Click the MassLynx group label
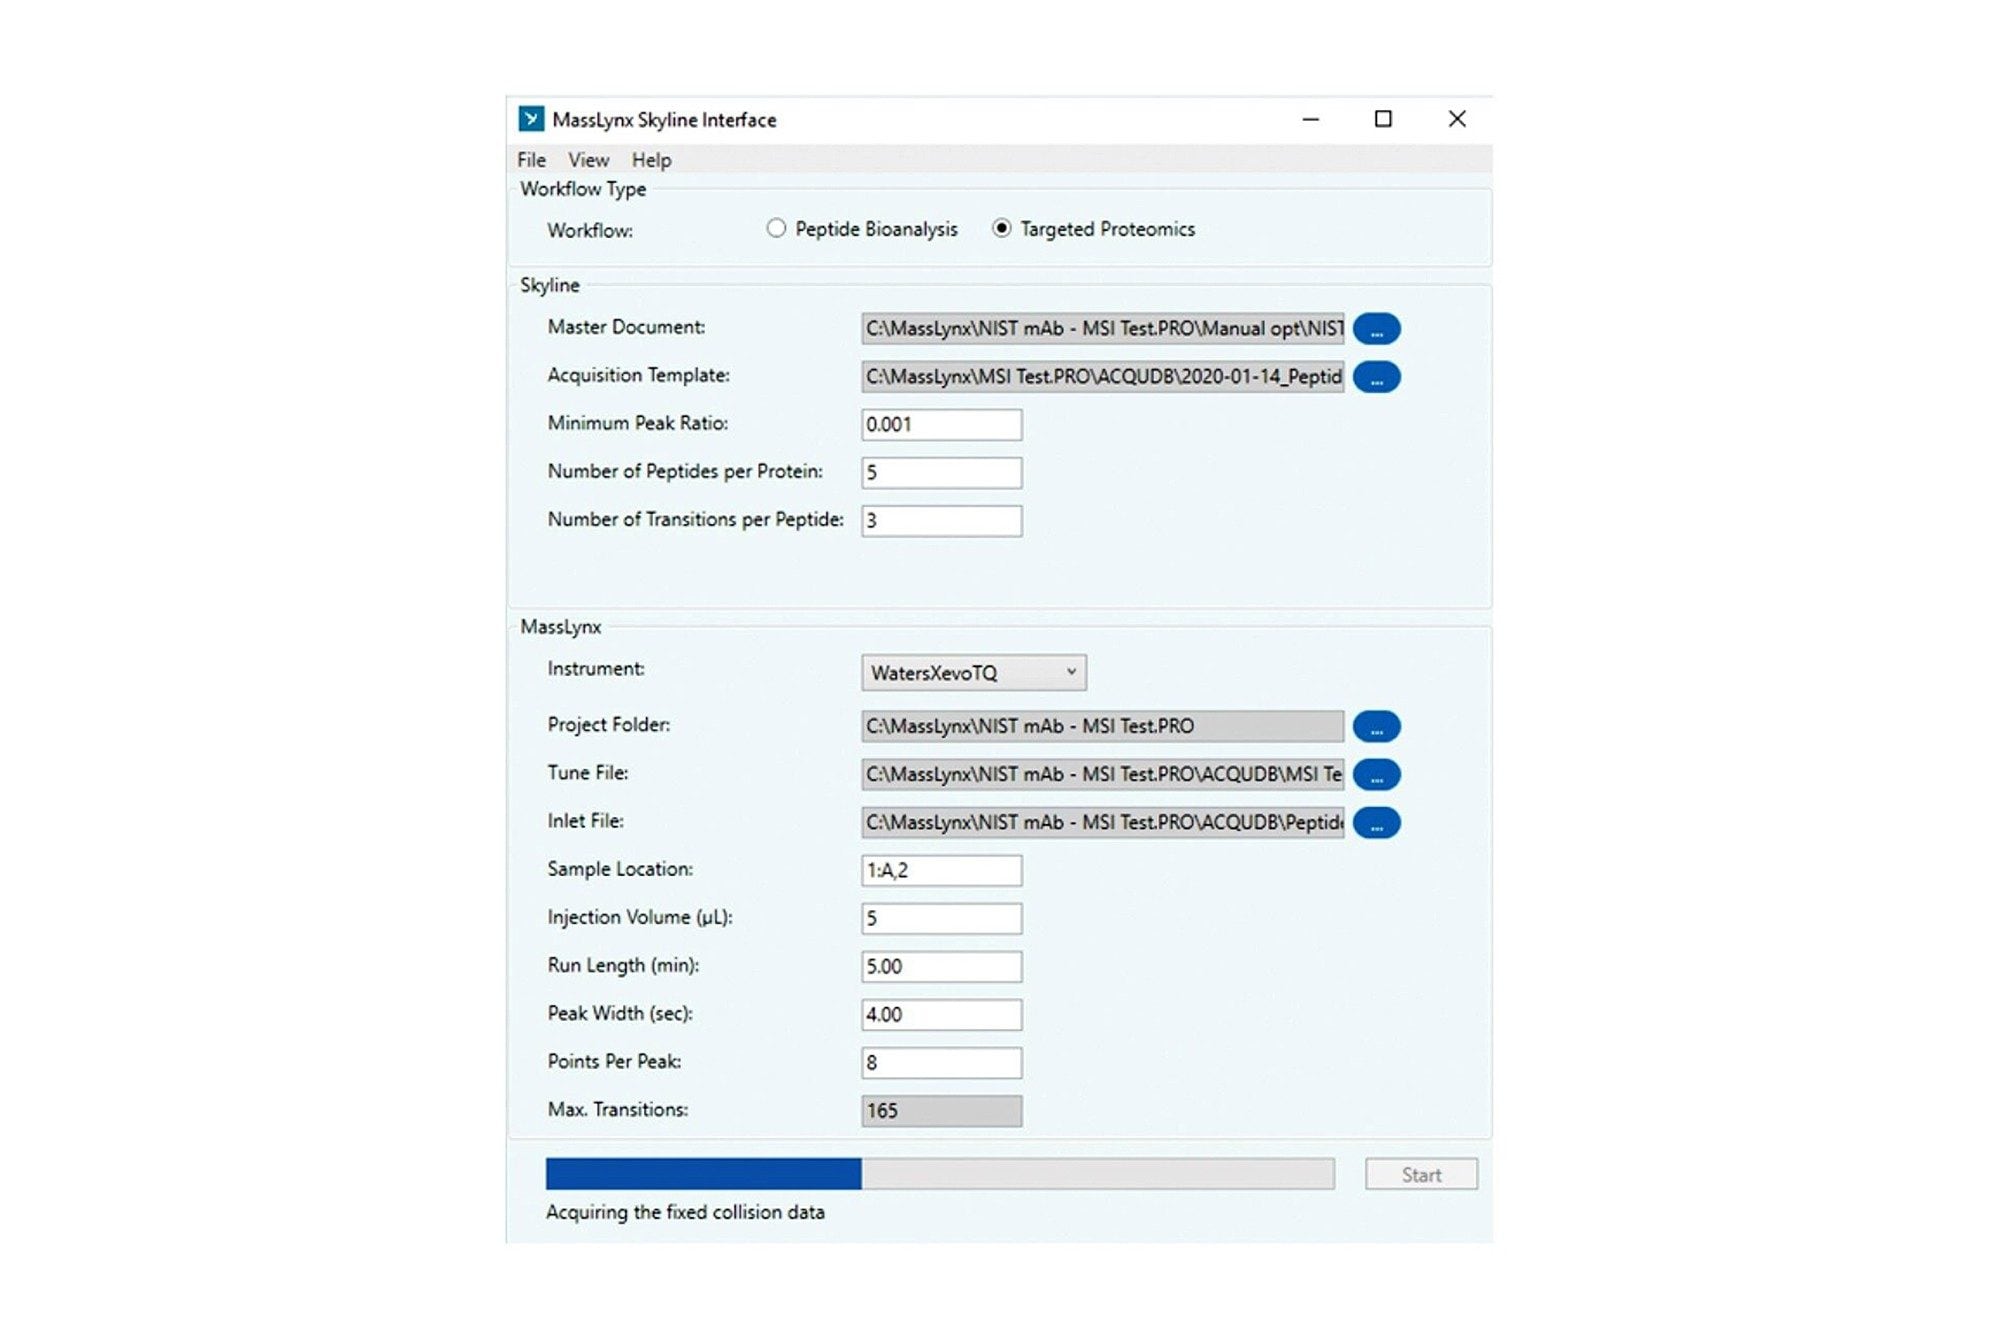Image resolution: width=2000 pixels, height=1333 pixels. pyautogui.click(x=560, y=627)
